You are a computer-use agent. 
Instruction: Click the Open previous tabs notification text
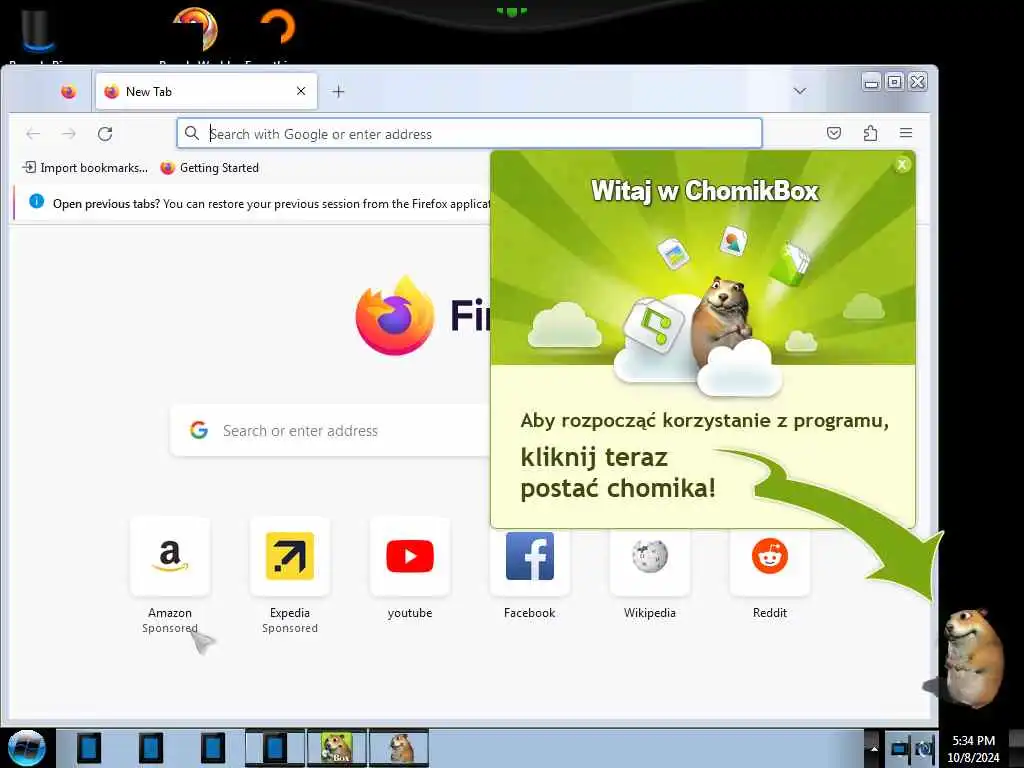(271, 204)
